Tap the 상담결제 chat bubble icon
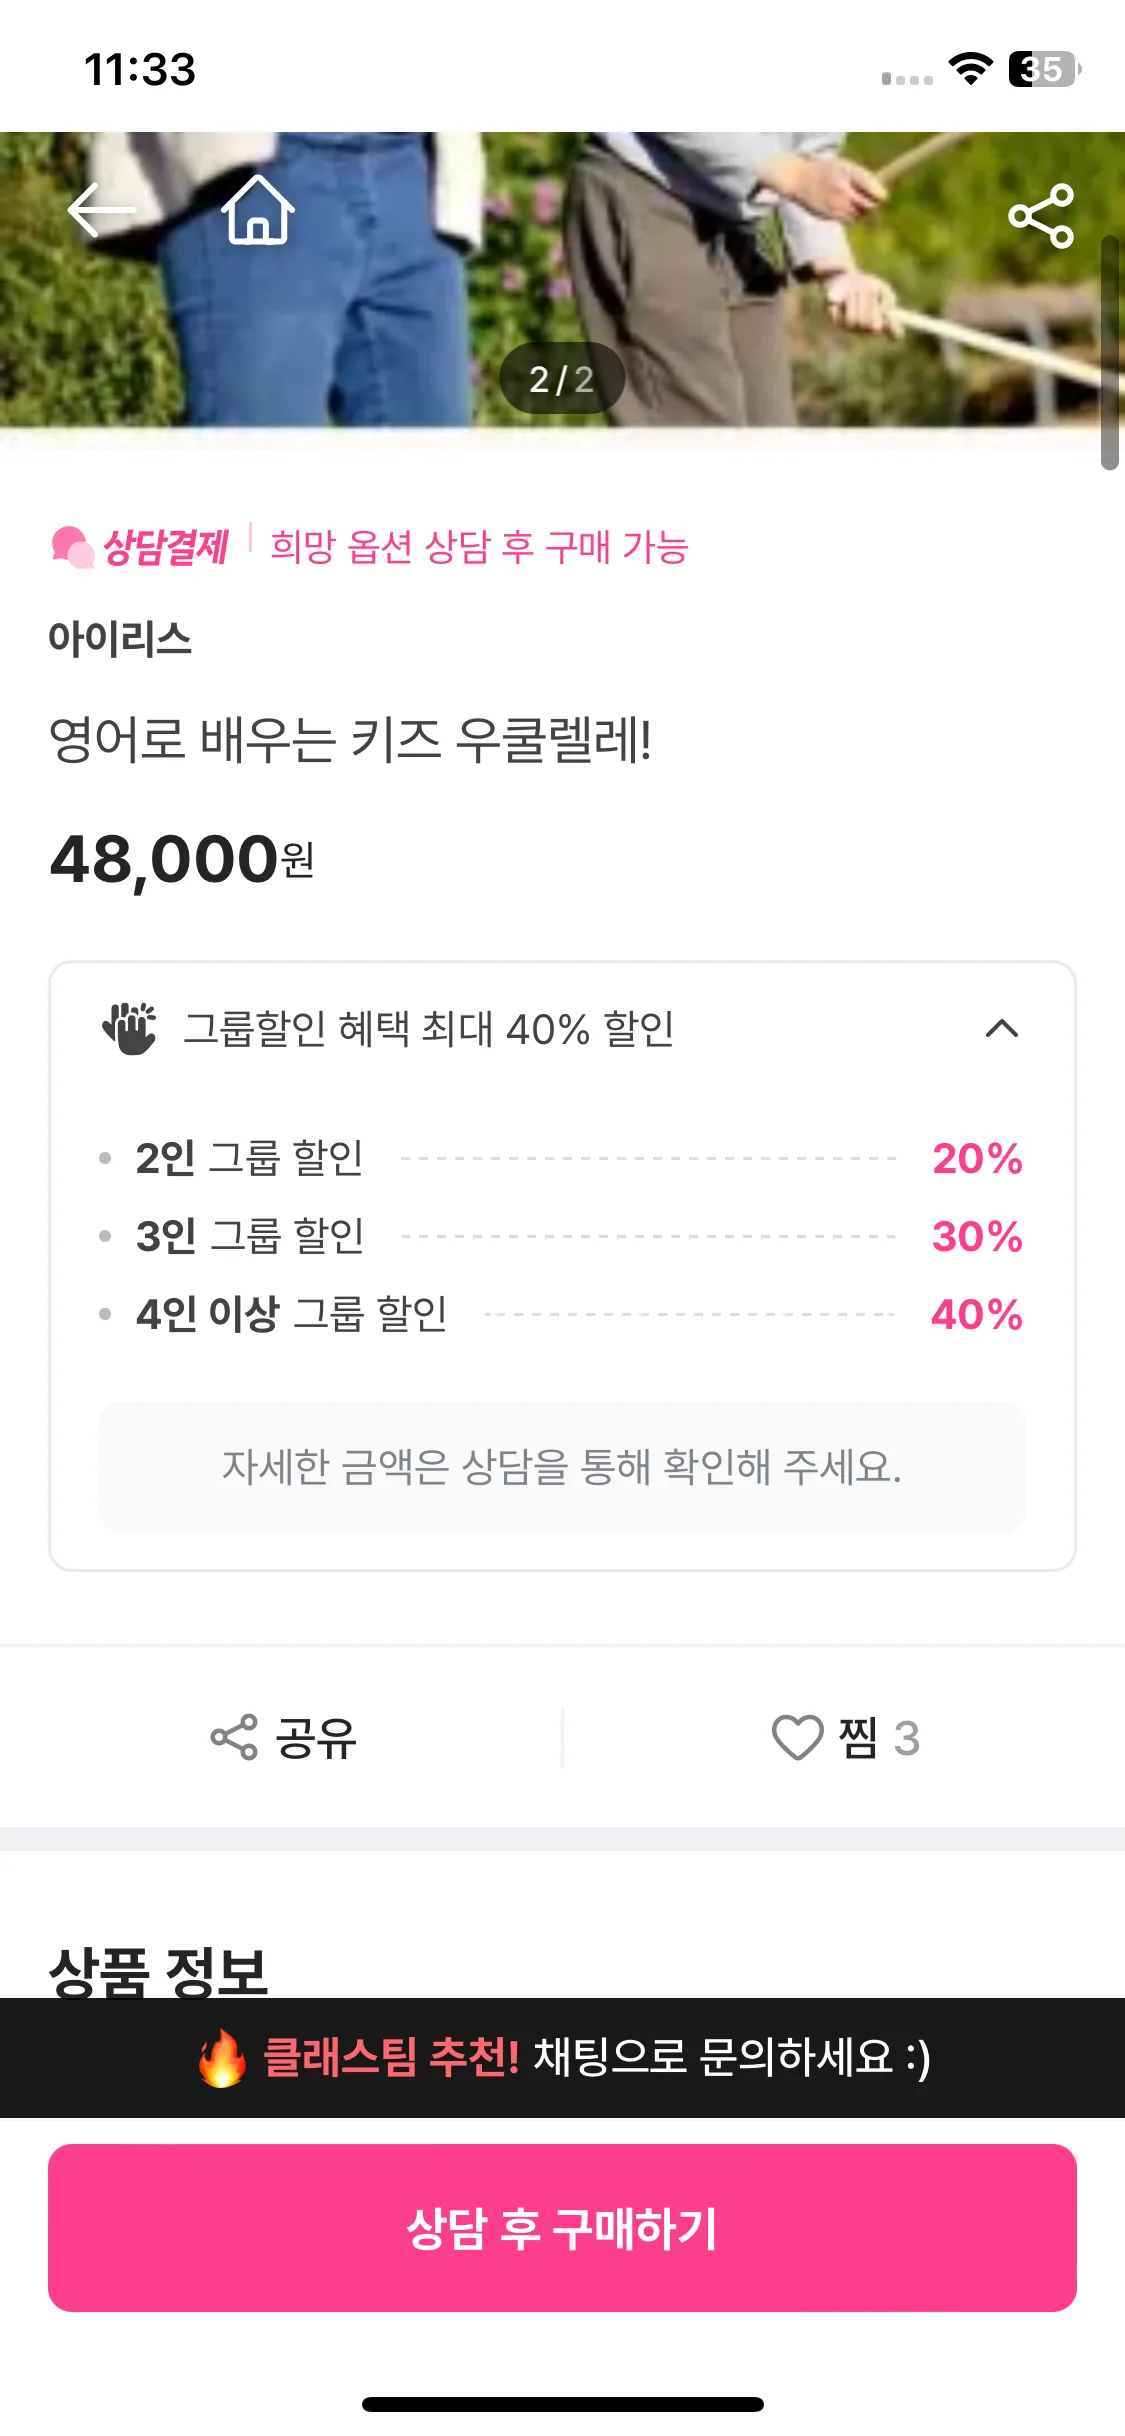Image resolution: width=1125 pixels, height=2436 pixels. (72, 548)
